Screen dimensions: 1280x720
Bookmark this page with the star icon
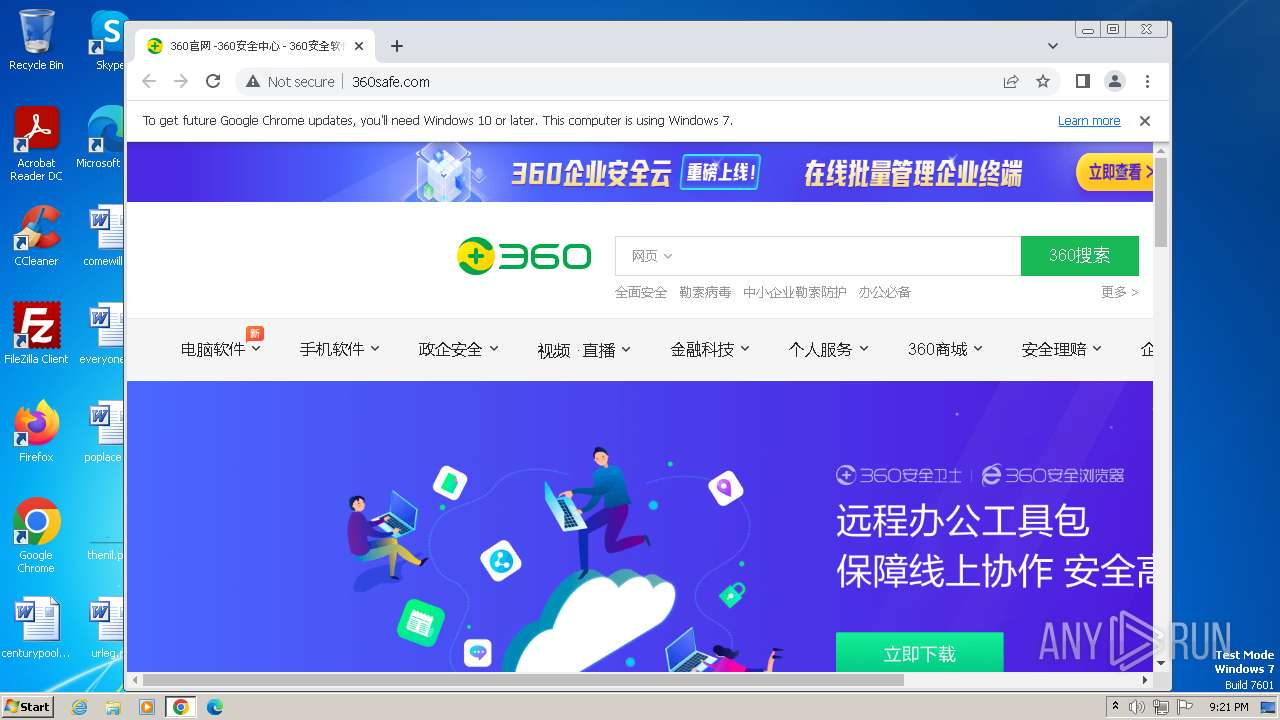(1043, 82)
